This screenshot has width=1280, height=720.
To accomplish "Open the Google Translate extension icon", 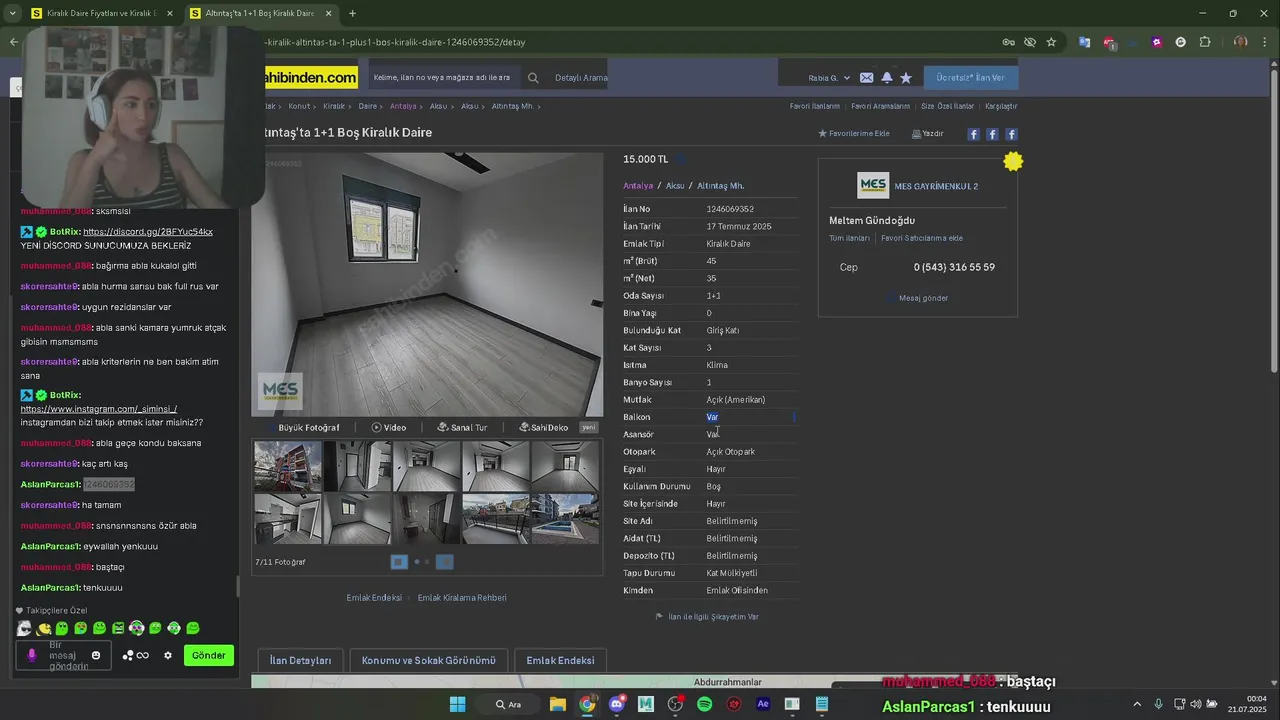I will 1084,42.
